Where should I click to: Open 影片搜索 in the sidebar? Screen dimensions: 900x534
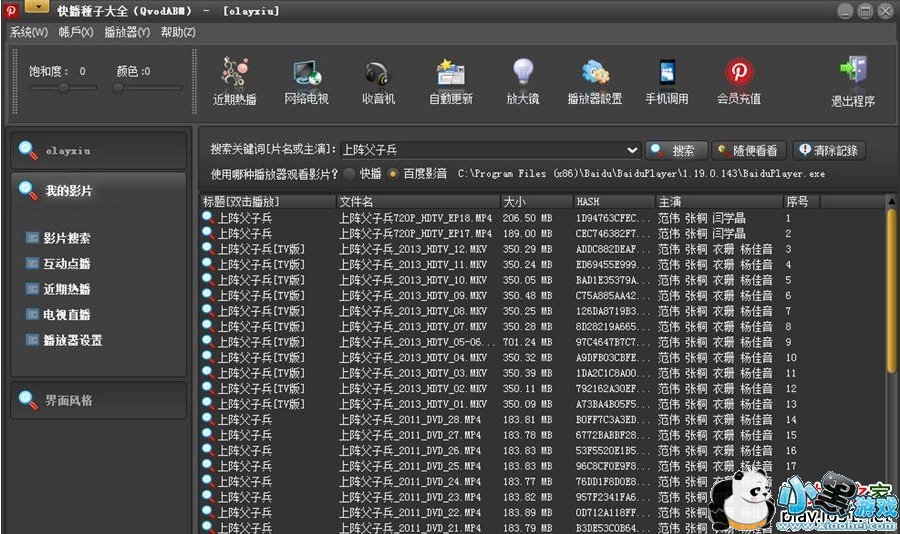pos(67,238)
